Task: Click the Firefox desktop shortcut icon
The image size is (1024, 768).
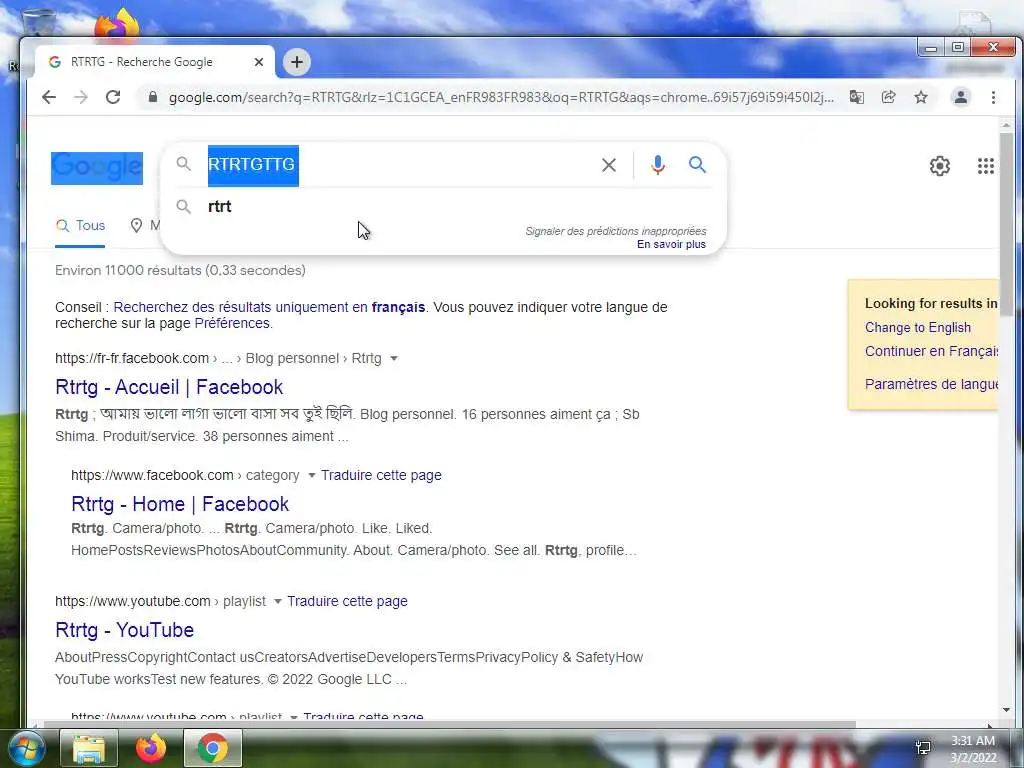Action: coord(118,26)
